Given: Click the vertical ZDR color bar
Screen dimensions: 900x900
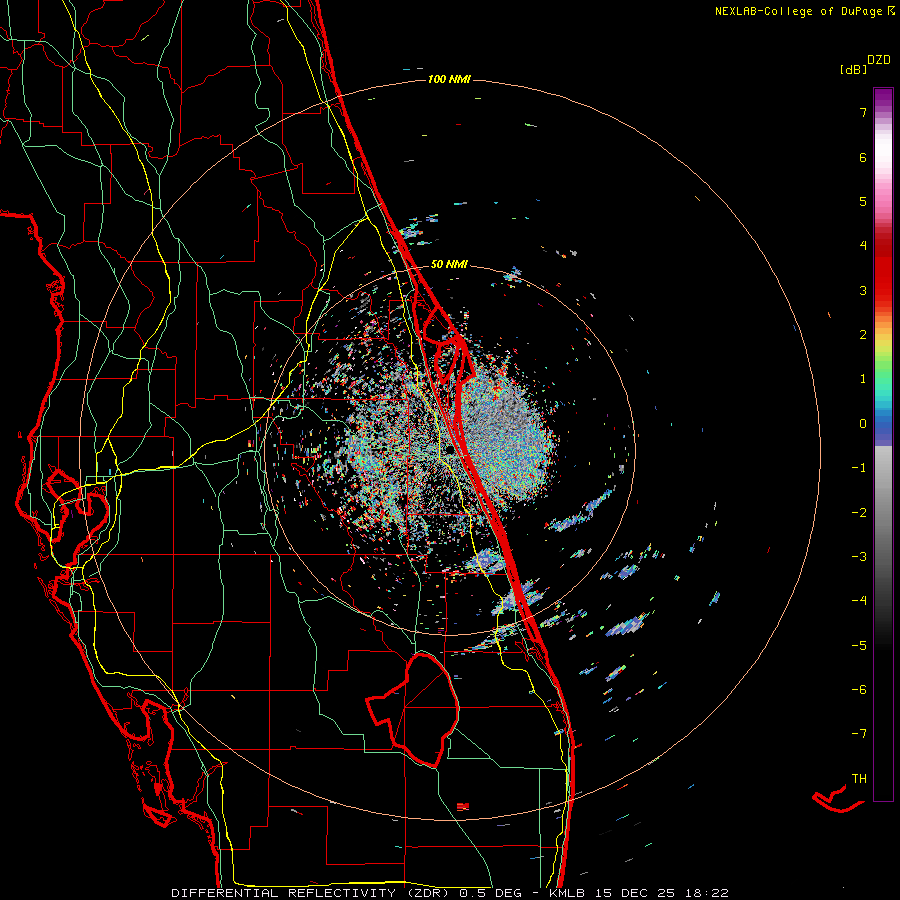Looking at the screenshot, I should tap(883, 444).
